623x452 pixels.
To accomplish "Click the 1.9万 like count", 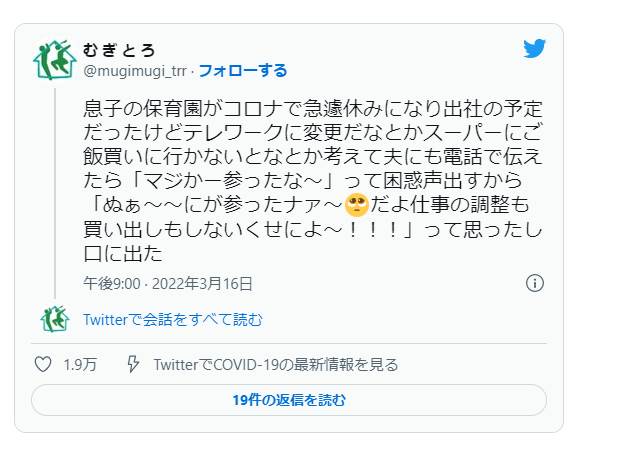I will click(x=80, y=365).
